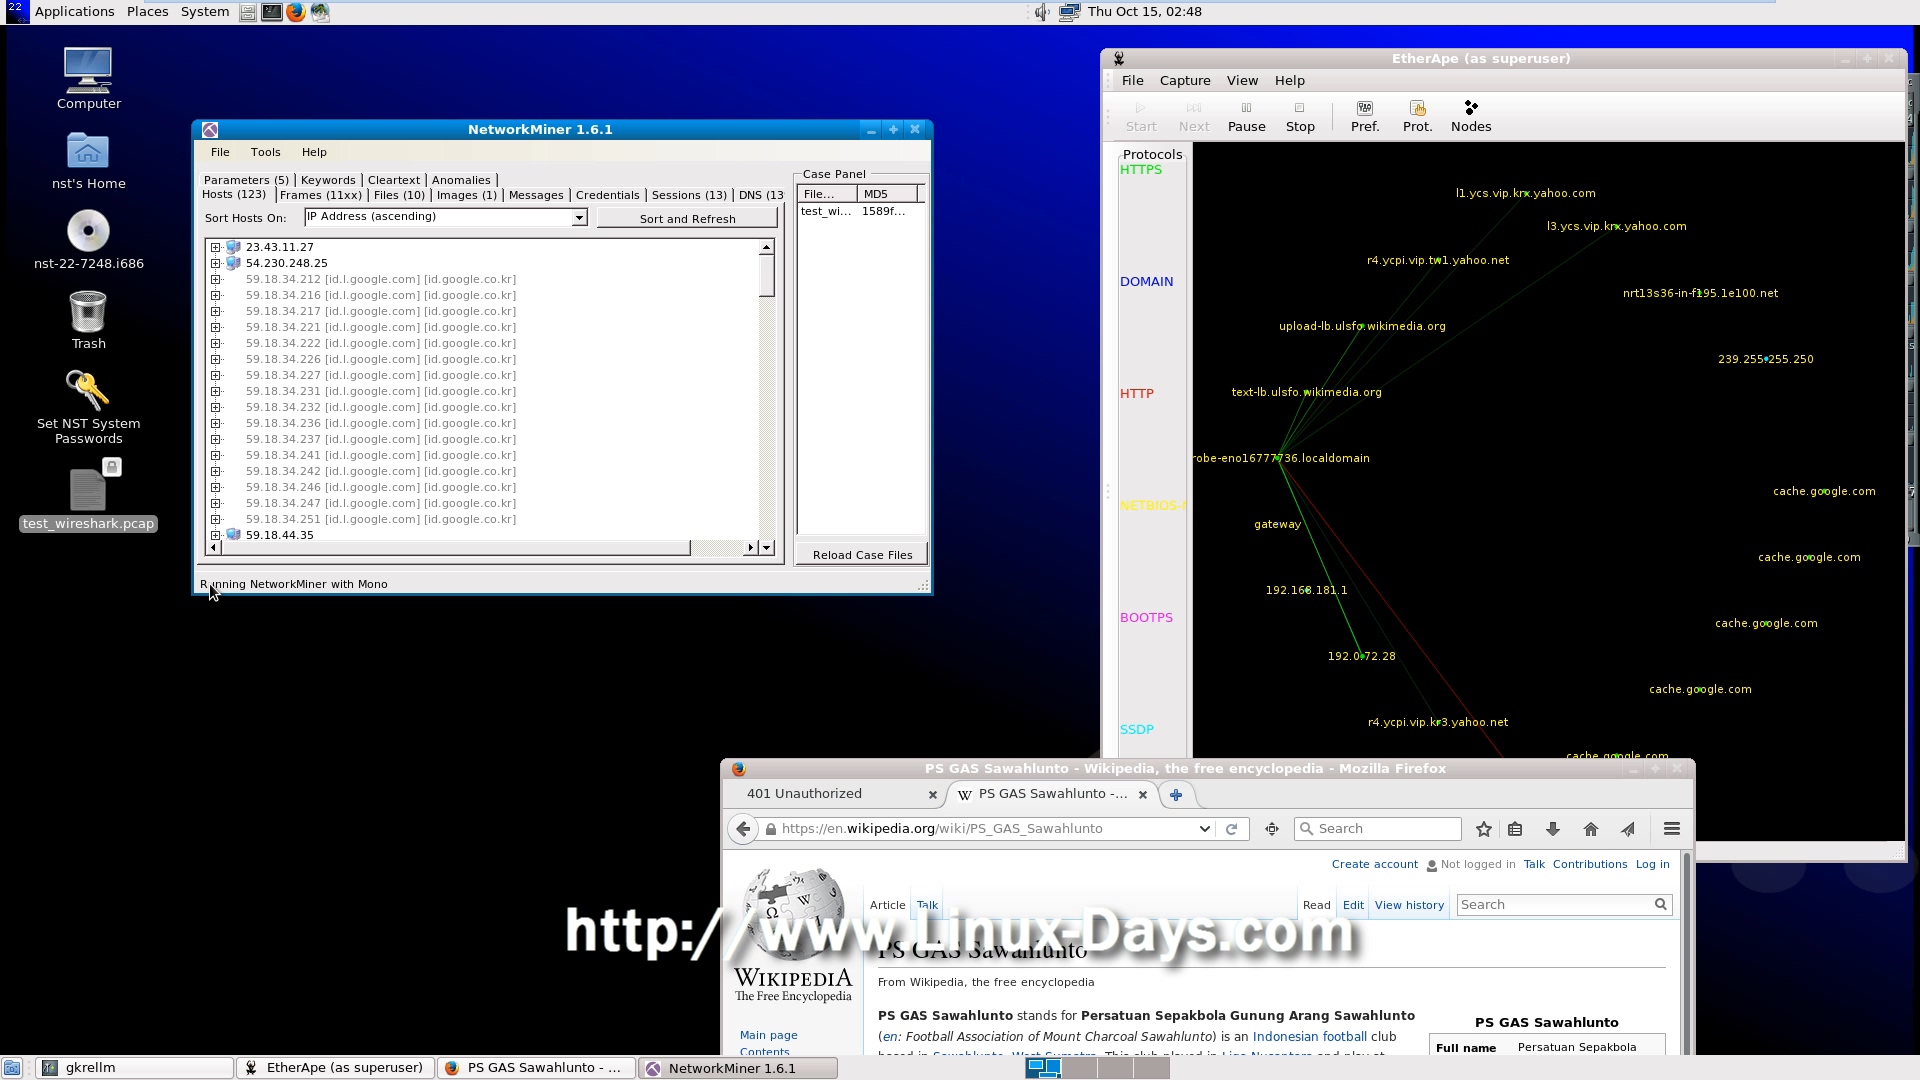Click HTTPS protocol label in EtherApe
Viewport: 1920px width, 1080px height.
[x=1140, y=170]
